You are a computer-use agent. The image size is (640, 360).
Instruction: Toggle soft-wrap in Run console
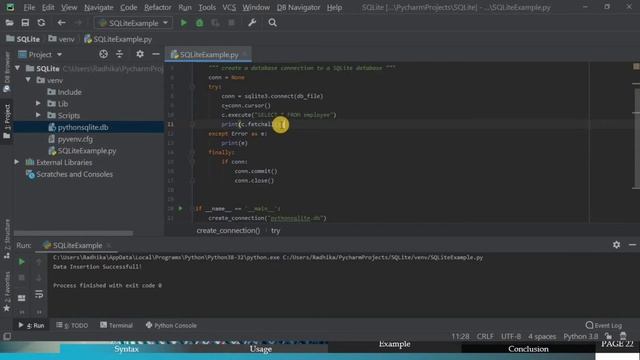39,294
